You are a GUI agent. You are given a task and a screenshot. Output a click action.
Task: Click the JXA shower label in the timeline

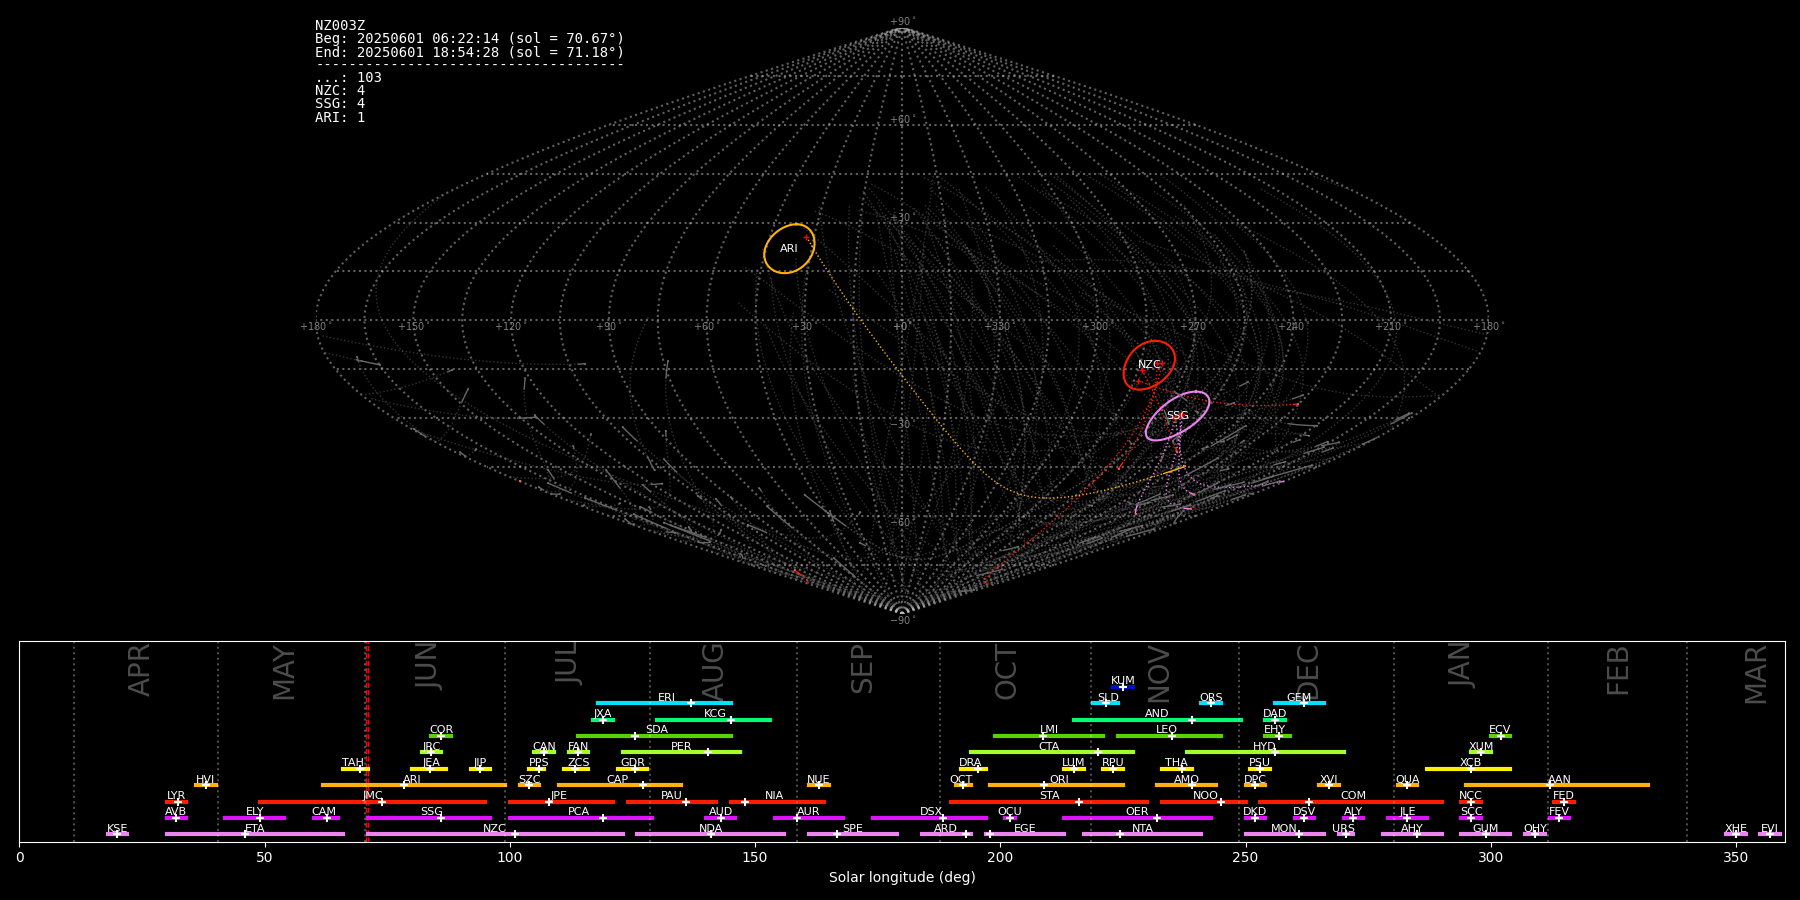[x=602, y=714]
